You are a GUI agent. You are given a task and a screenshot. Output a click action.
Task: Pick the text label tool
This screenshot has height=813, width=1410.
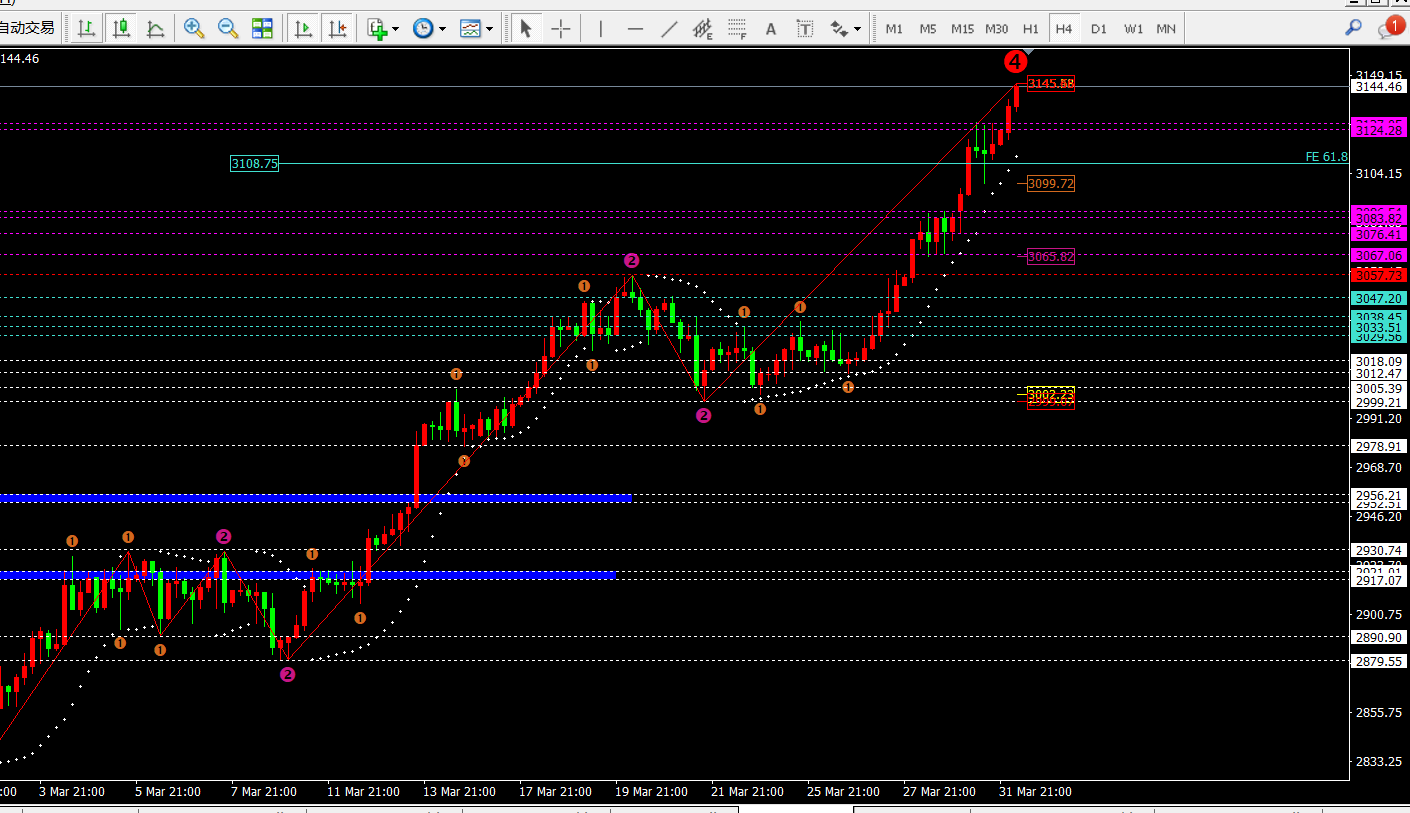click(x=771, y=29)
